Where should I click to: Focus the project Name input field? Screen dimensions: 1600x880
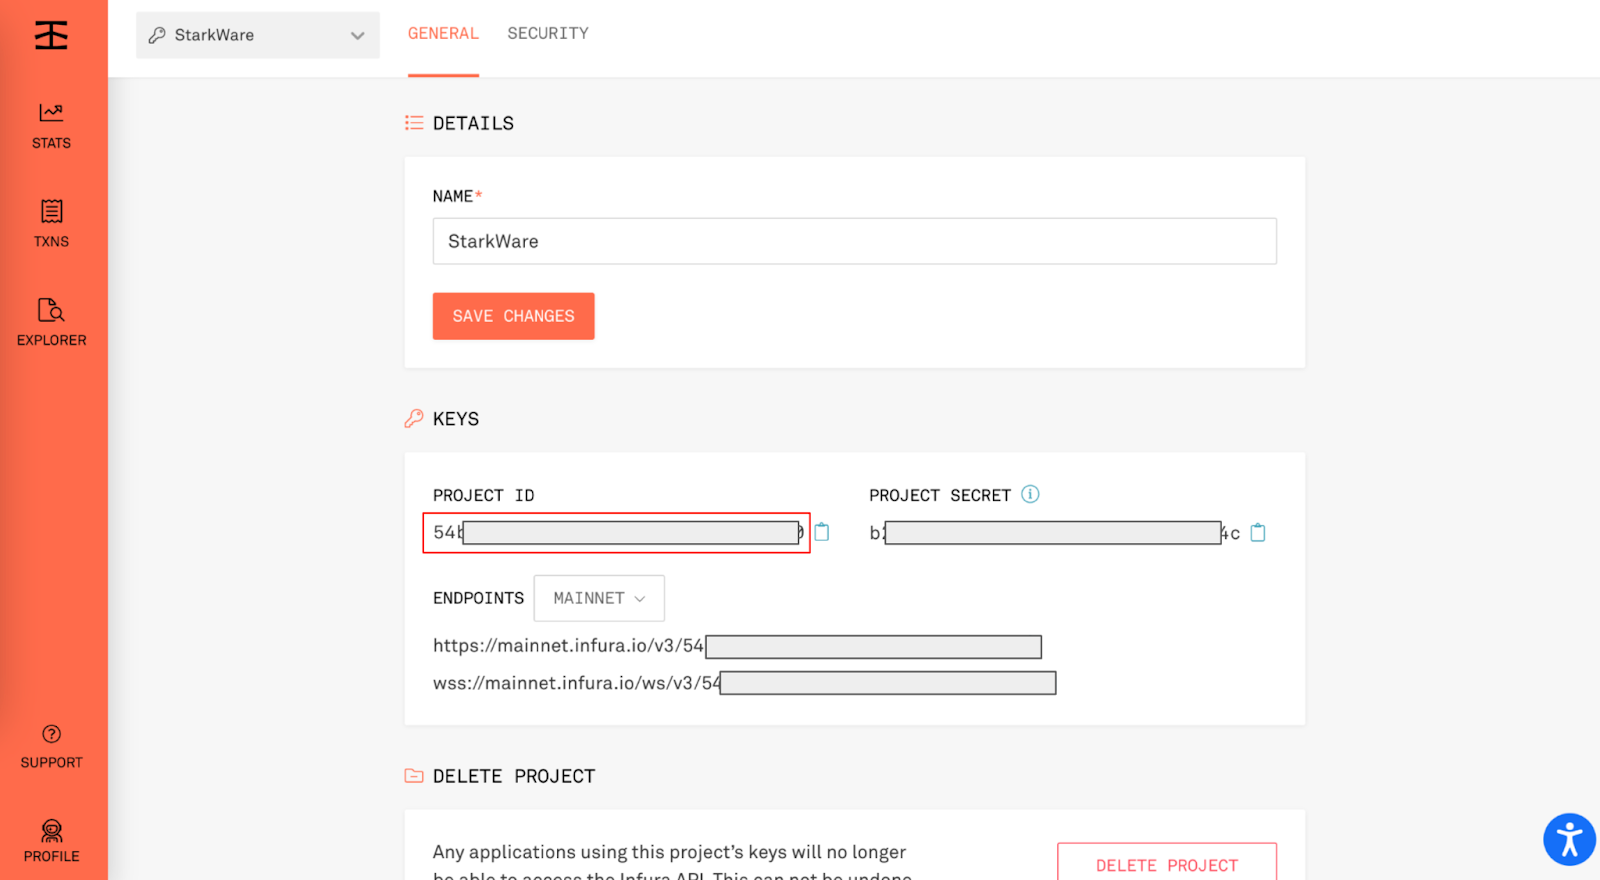tap(855, 241)
